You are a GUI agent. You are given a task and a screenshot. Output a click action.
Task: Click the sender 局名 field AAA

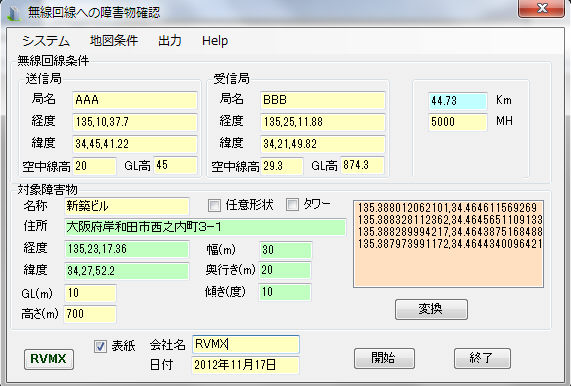tap(135, 100)
